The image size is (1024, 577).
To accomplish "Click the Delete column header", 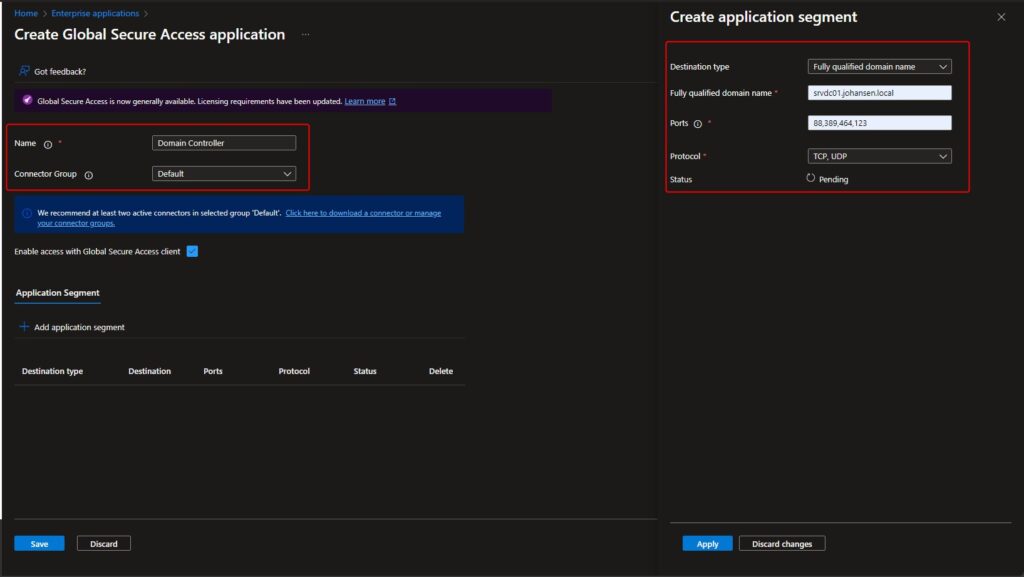I will click(441, 371).
